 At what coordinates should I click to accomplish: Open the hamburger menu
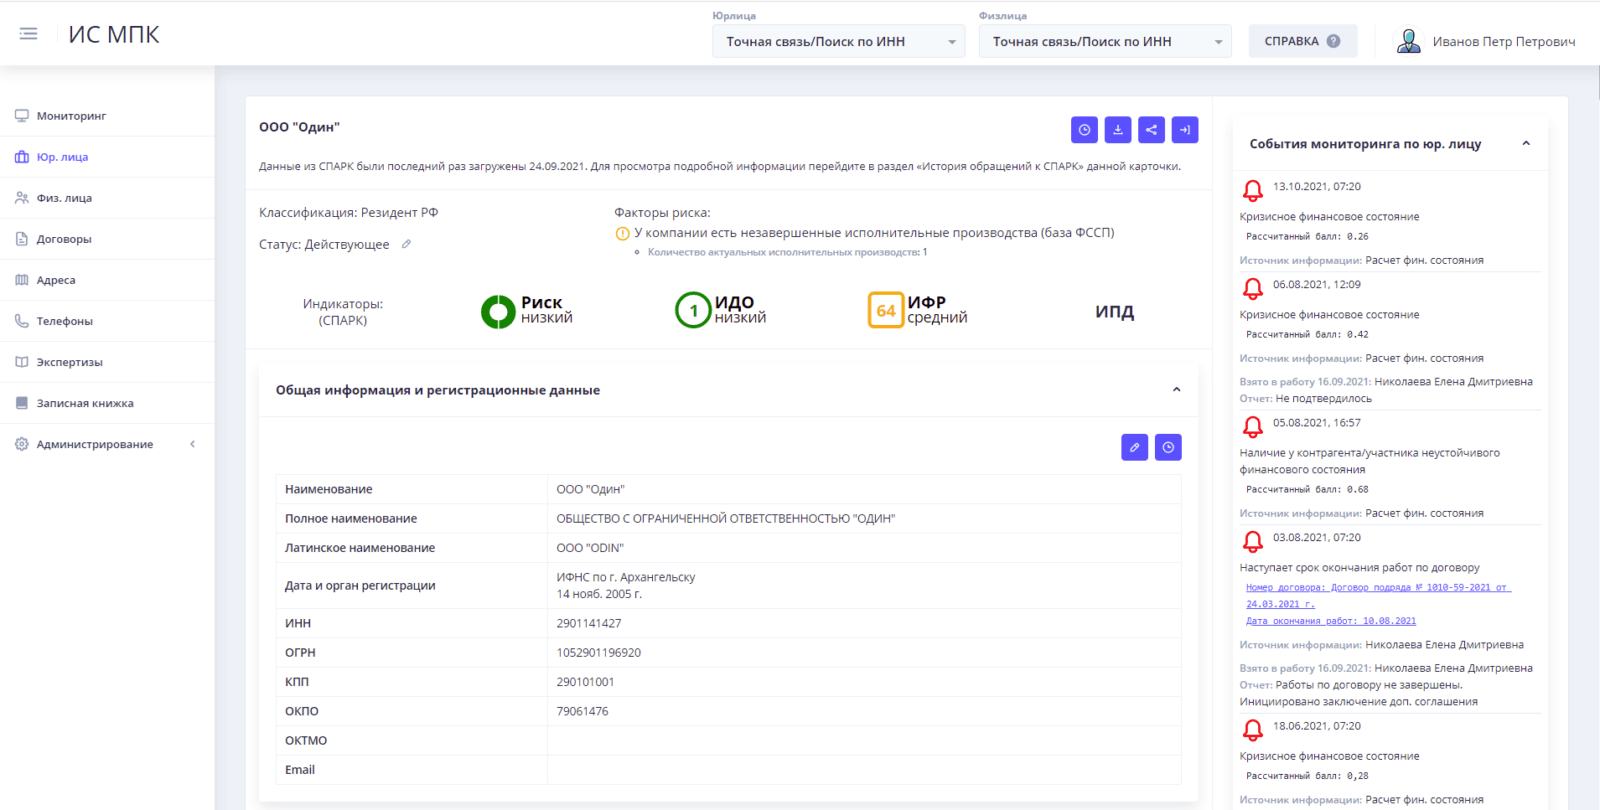coord(28,34)
